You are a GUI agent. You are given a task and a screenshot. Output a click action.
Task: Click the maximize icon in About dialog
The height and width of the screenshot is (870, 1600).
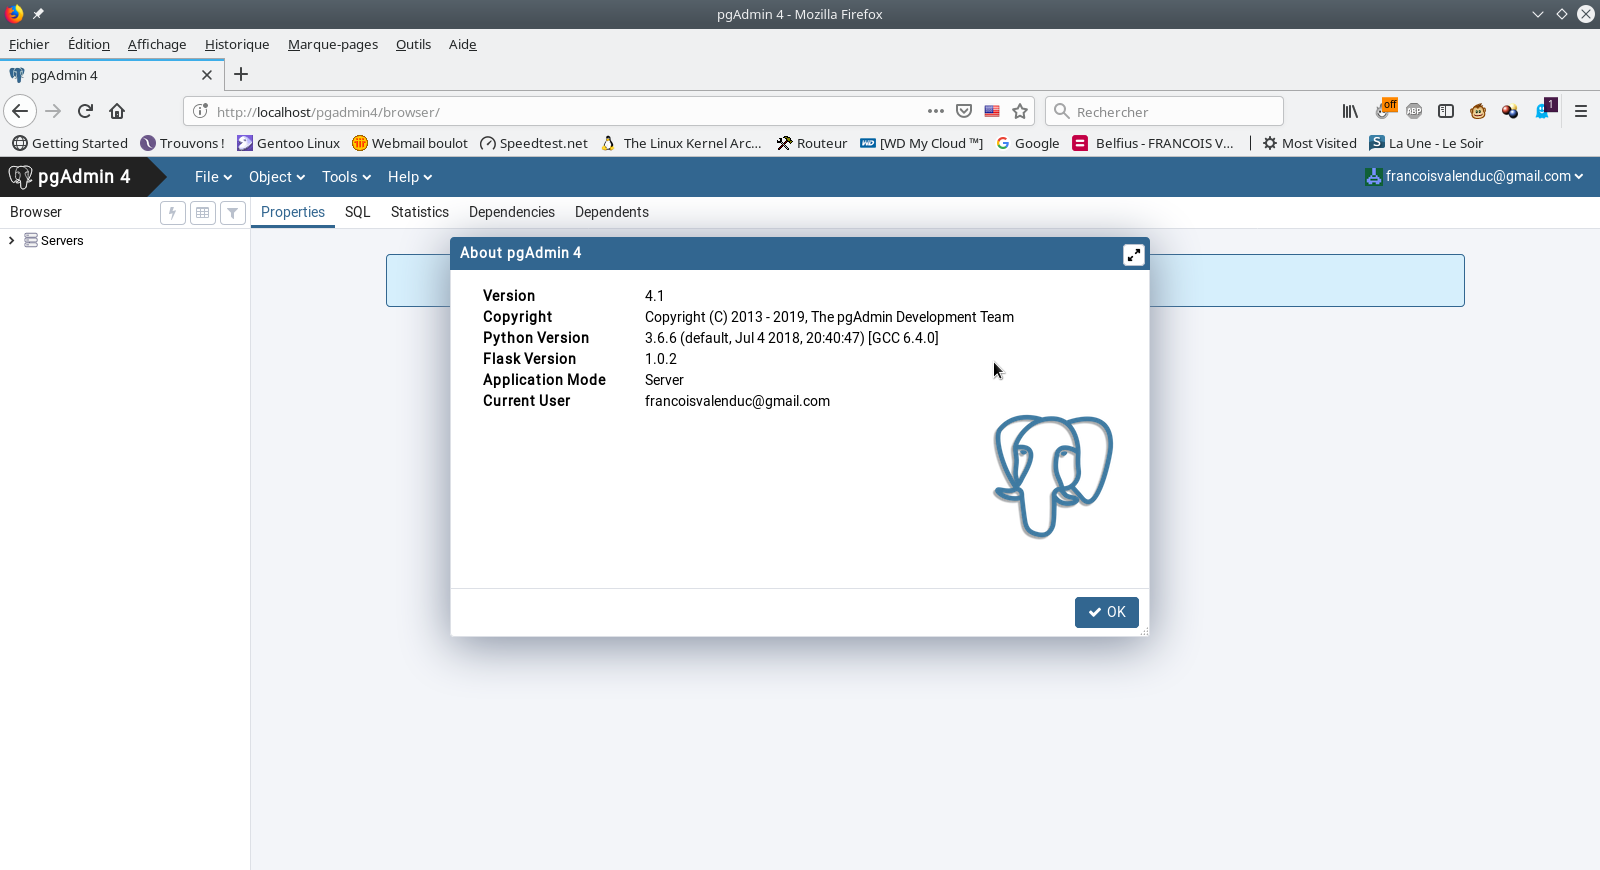pyautogui.click(x=1133, y=255)
